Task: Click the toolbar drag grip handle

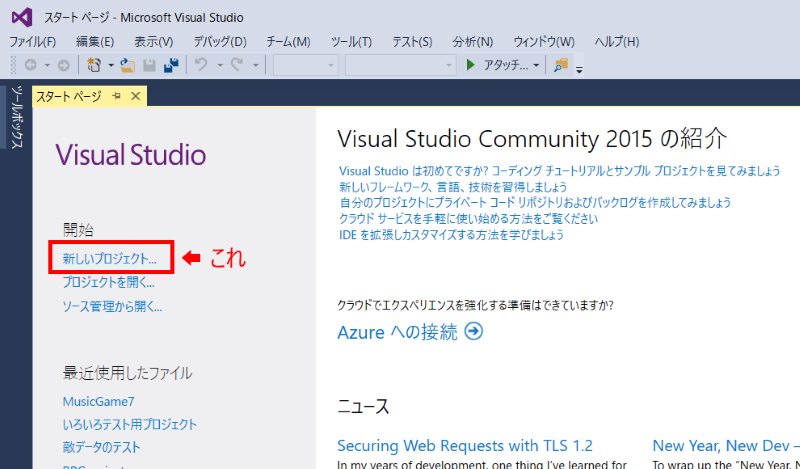Action: [x=14, y=65]
